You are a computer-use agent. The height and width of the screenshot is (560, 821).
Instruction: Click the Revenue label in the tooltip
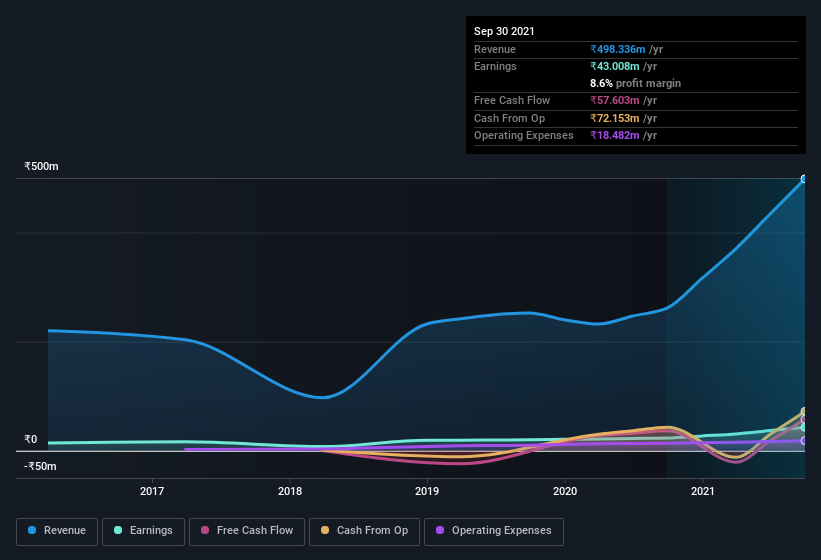tap(495, 49)
